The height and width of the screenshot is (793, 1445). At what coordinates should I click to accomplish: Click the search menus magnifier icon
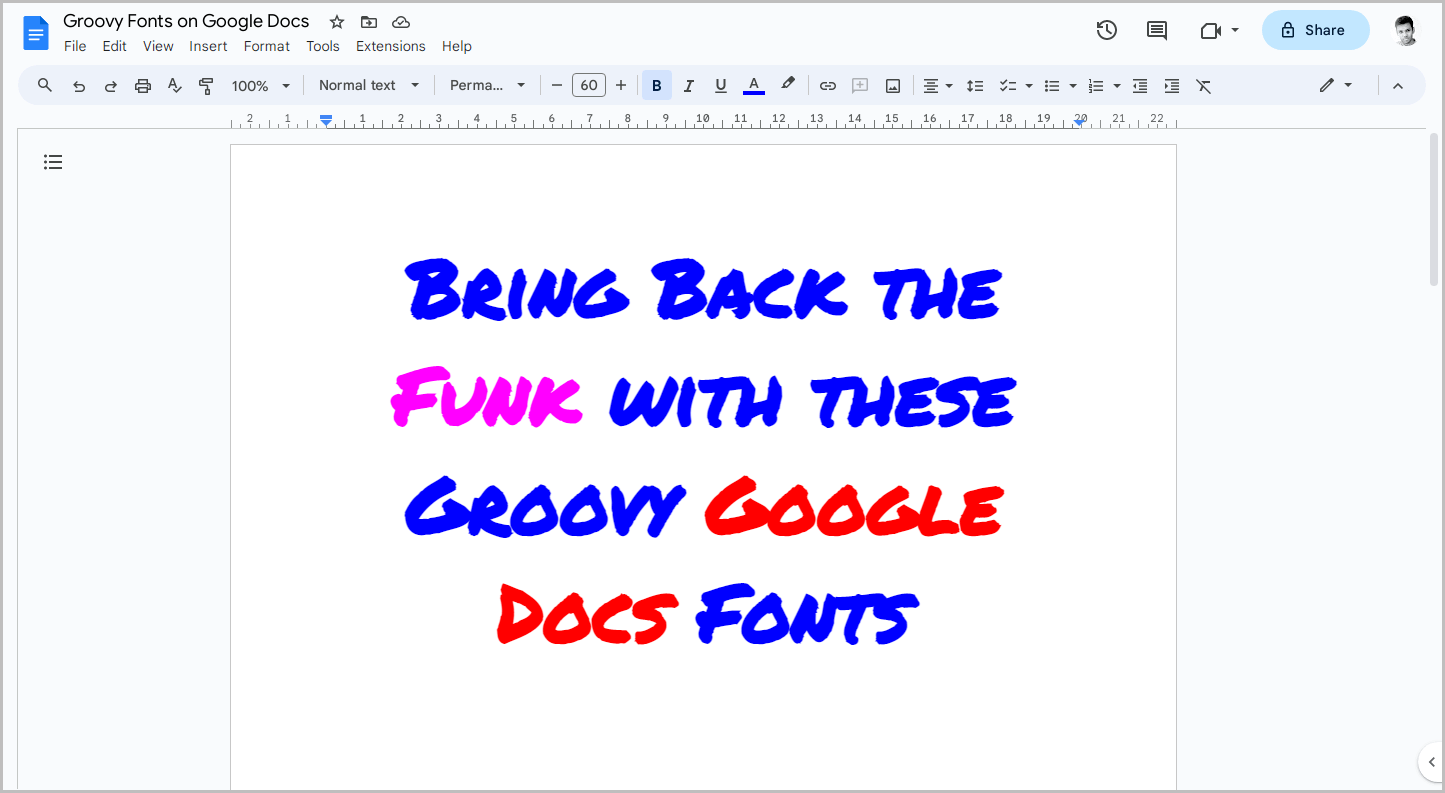45,86
